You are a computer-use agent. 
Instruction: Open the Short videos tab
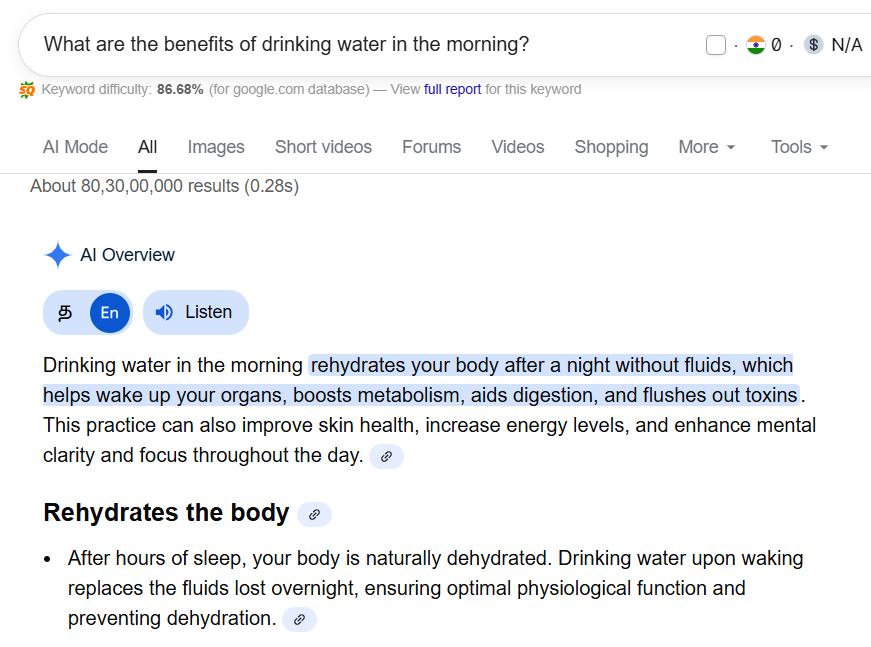323,147
